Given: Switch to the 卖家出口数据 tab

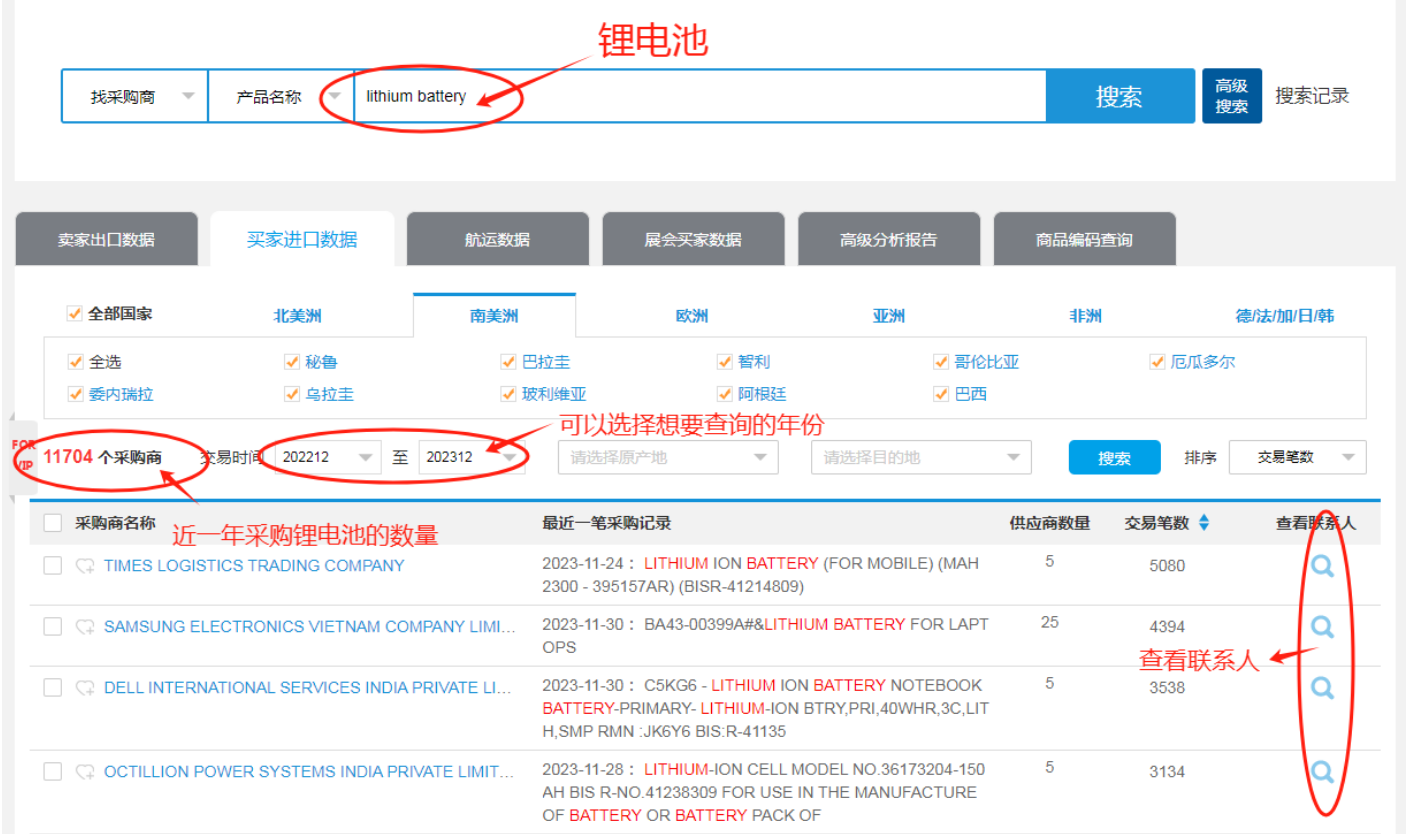Looking at the screenshot, I should [x=106, y=240].
